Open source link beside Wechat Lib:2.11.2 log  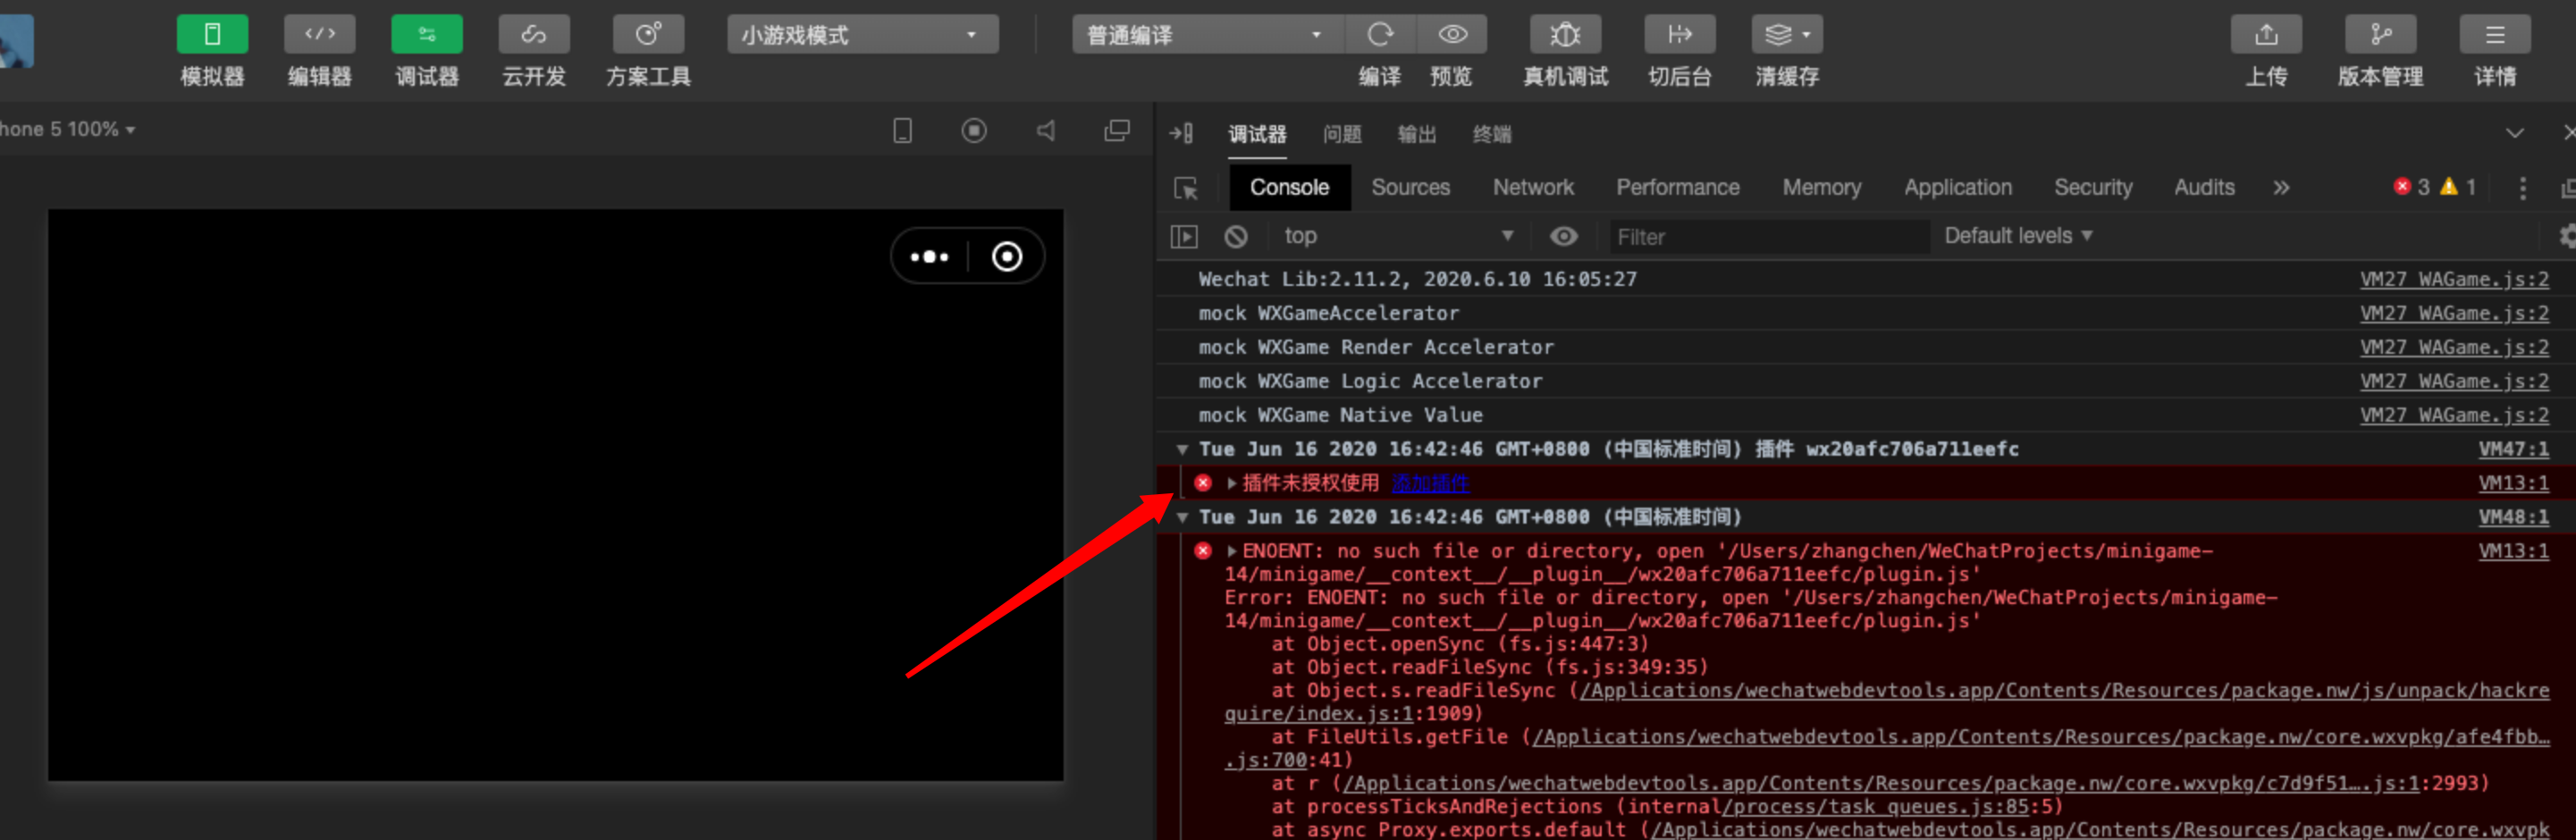(x=2454, y=280)
